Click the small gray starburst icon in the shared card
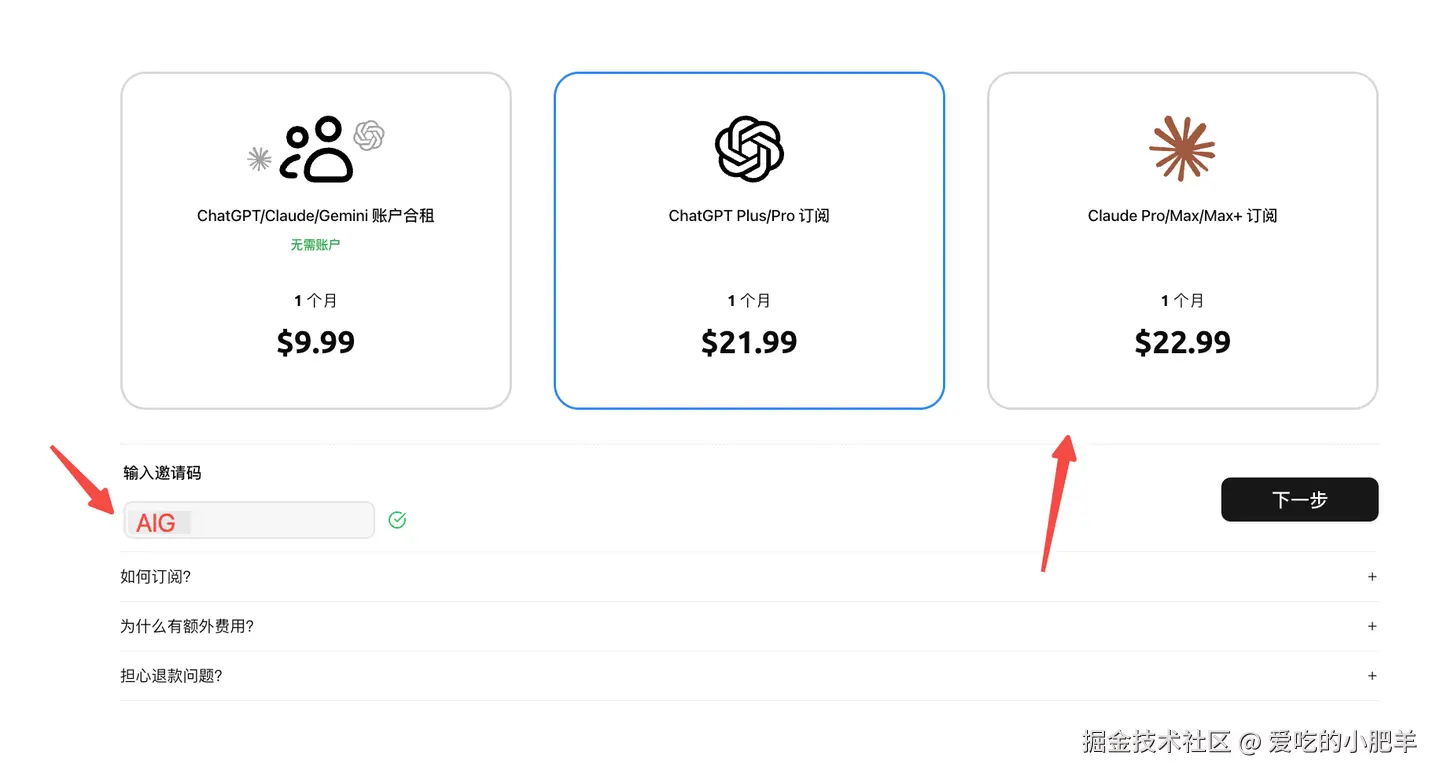 click(259, 158)
